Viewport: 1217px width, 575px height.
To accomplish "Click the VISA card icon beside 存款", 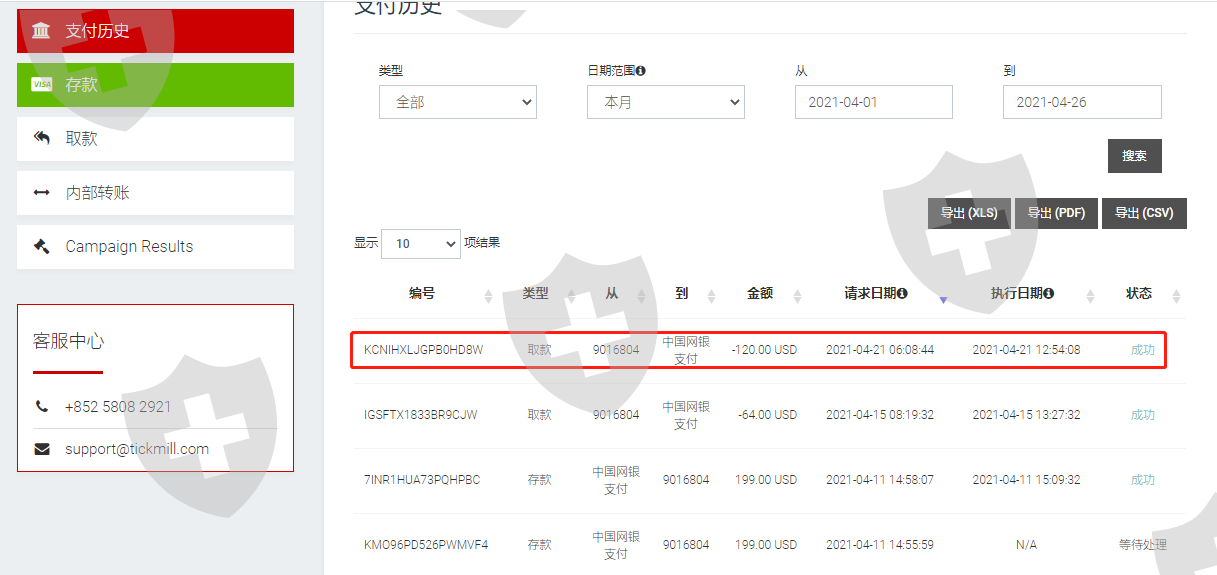I will pyautogui.click(x=42, y=85).
